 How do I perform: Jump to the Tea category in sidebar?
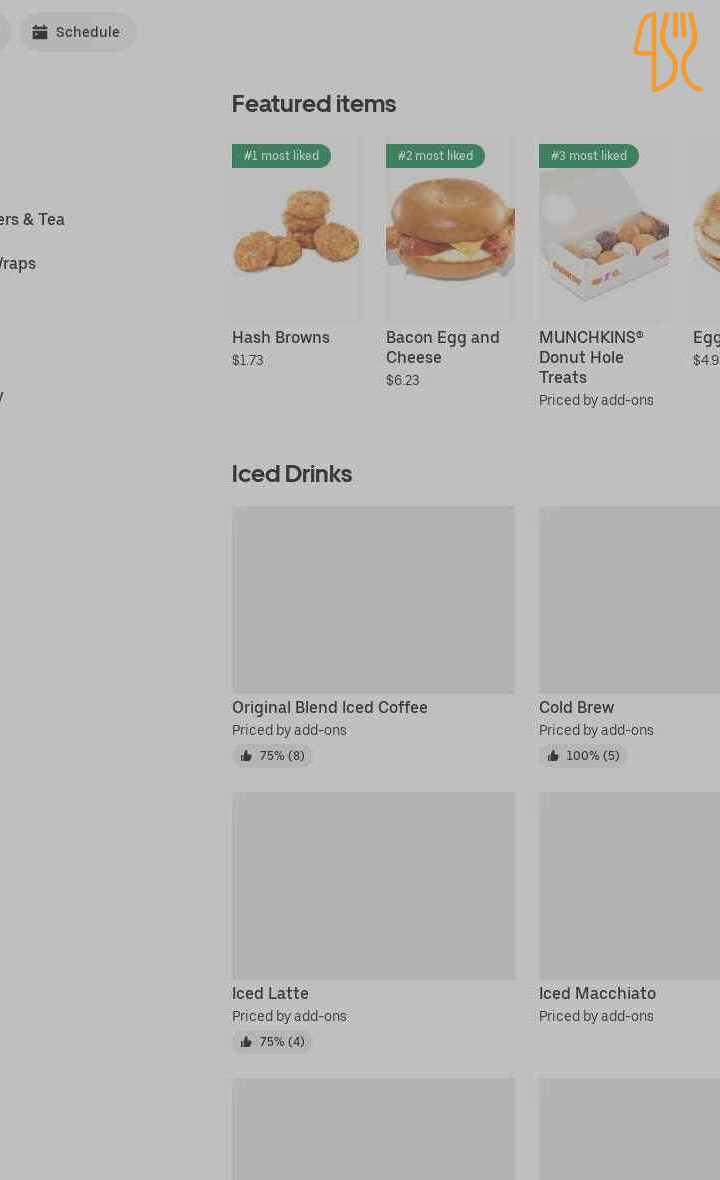click(x=32, y=219)
